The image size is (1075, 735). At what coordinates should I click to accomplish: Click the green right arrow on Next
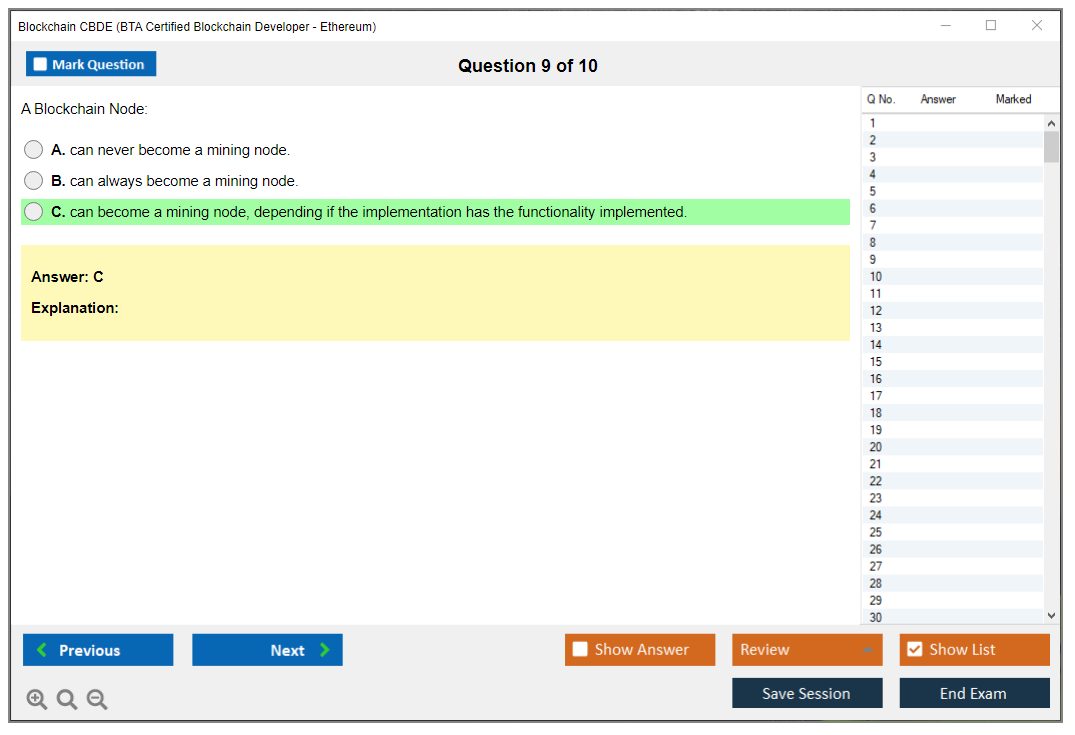click(x=324, y=650)
